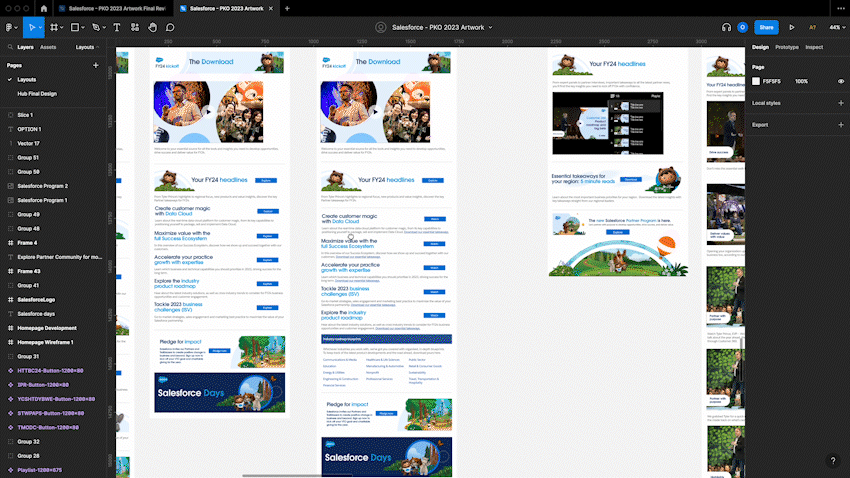Edit the 100% page opacity field

(x=801, y=81)
